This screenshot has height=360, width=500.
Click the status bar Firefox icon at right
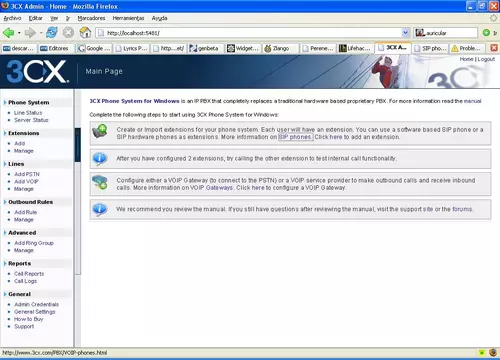493,352
